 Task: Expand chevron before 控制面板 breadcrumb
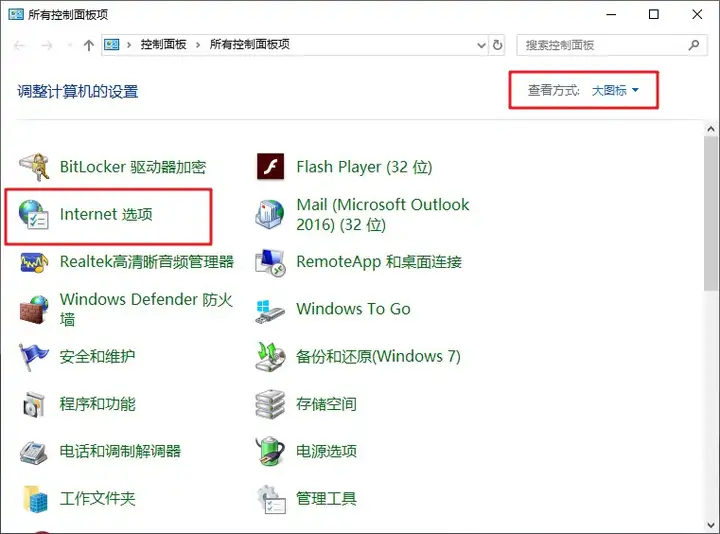(x=129, y=45)
